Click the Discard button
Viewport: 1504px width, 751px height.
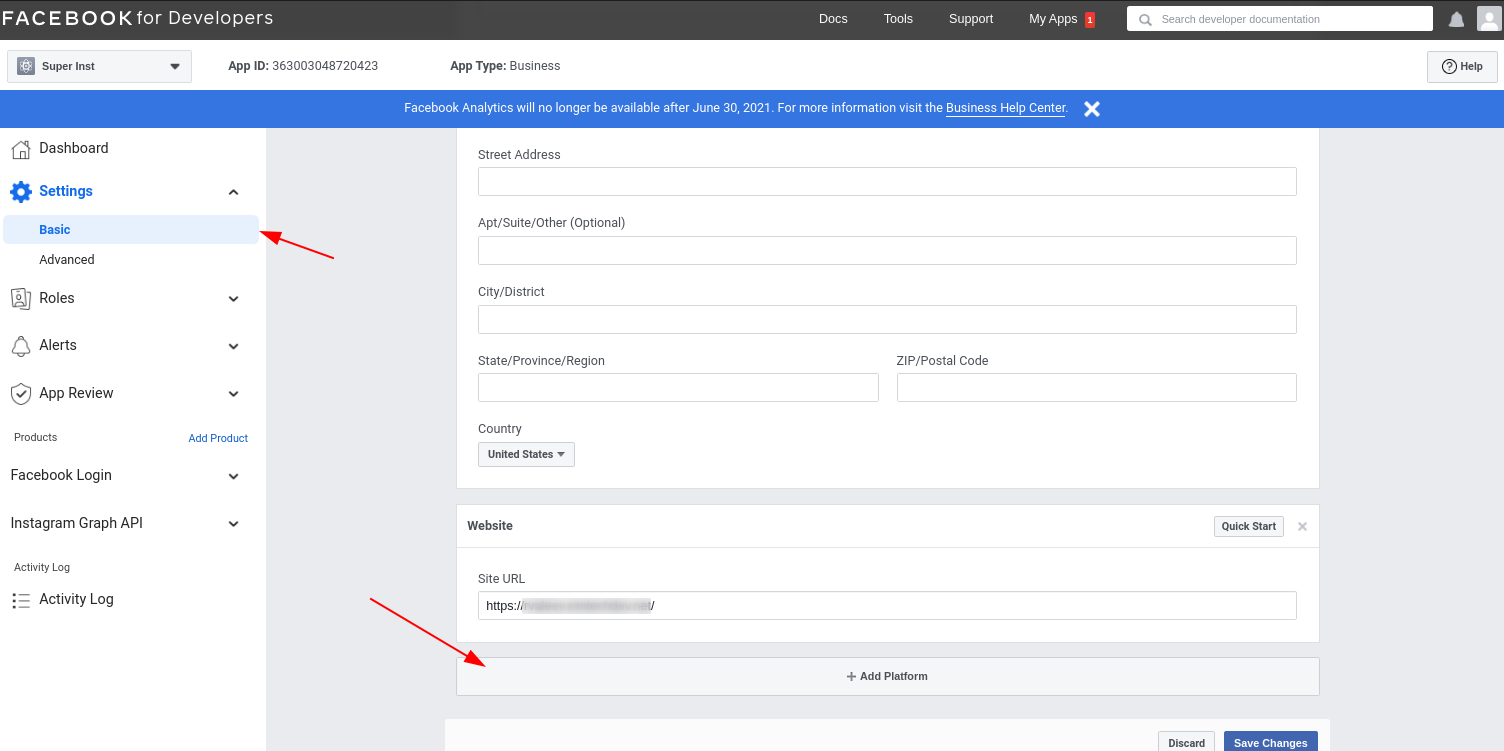click(1186, 742)
